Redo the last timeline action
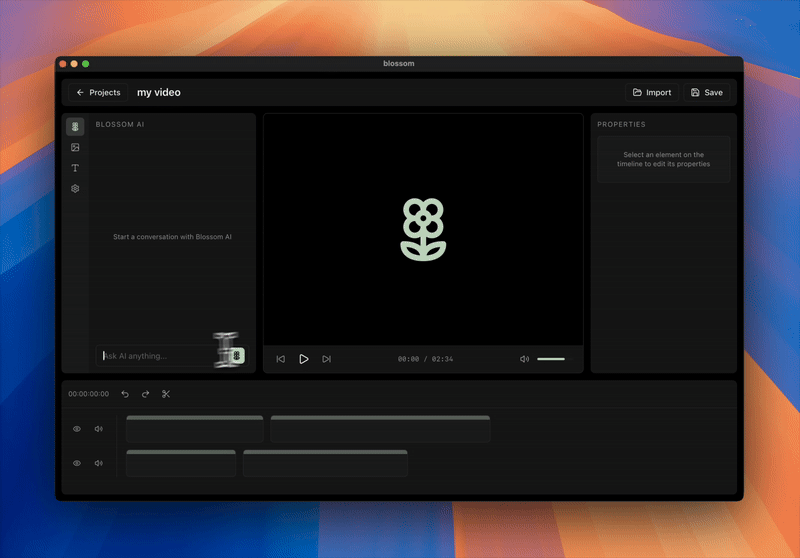The image size is (800, 558). click(x=145, y=394)
